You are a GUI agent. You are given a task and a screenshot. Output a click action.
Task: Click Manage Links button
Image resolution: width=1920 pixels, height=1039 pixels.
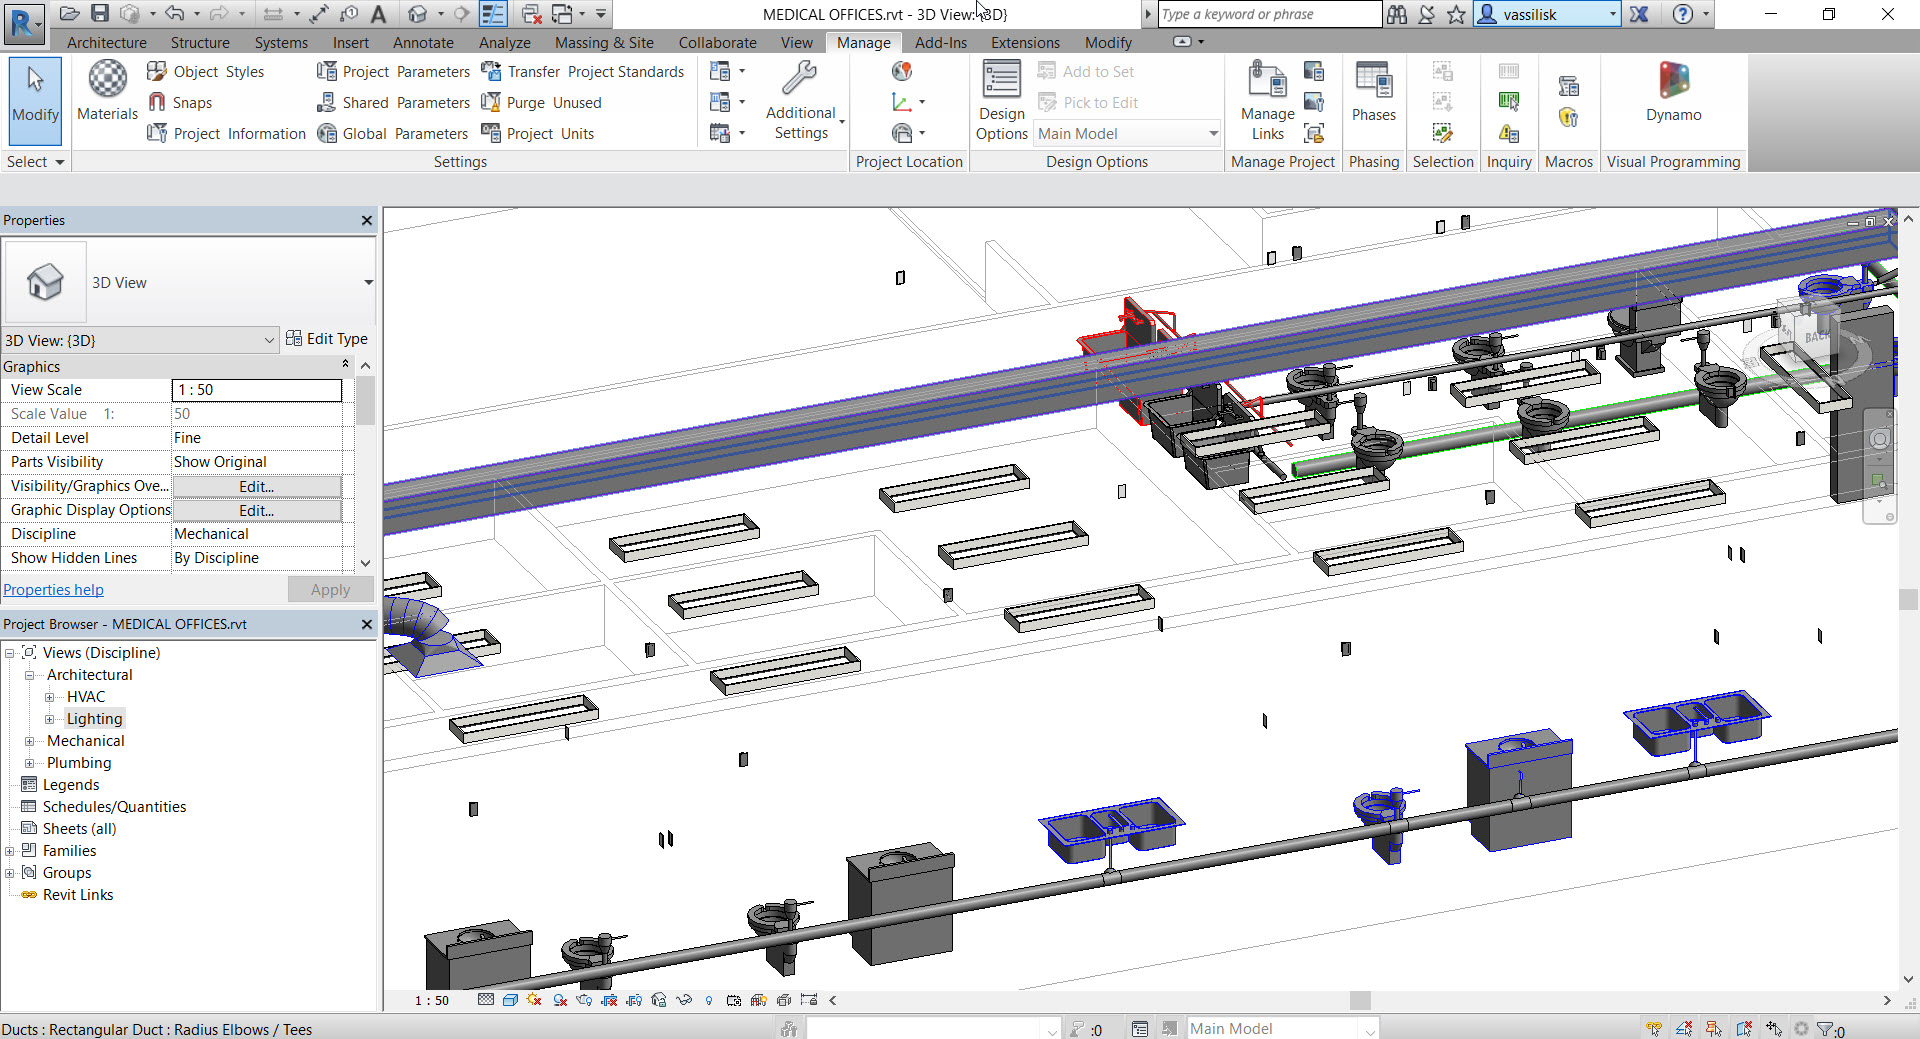point(1267,100)
